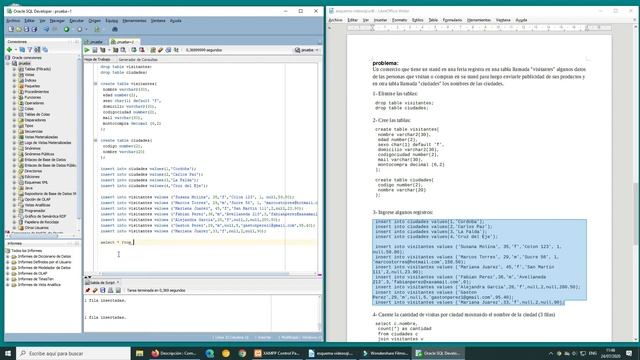Switch to Firefox window on the taskbar
Screen dimensions: 640x360
point(174,353)
